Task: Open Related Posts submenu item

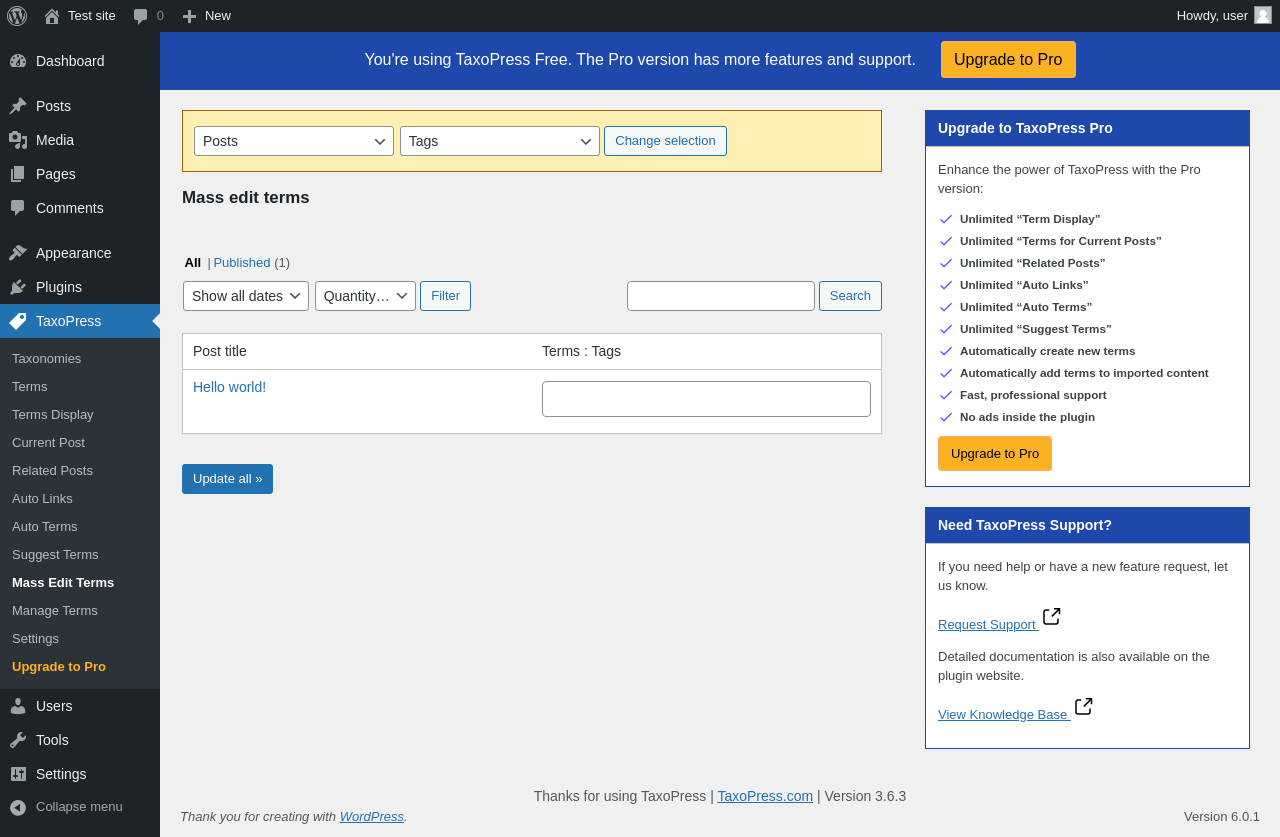Action: tap(52, 470)
